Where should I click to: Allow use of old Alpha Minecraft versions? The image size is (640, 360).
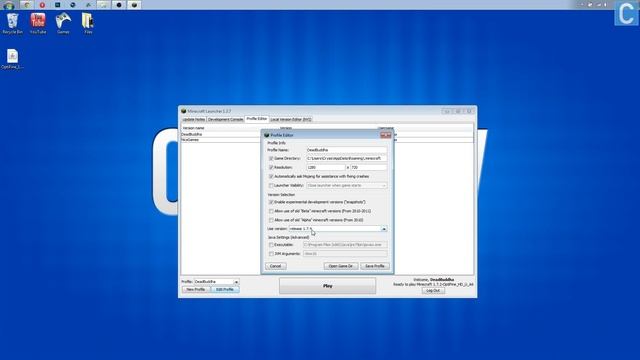pyautogui.click(x=271, y=220)
